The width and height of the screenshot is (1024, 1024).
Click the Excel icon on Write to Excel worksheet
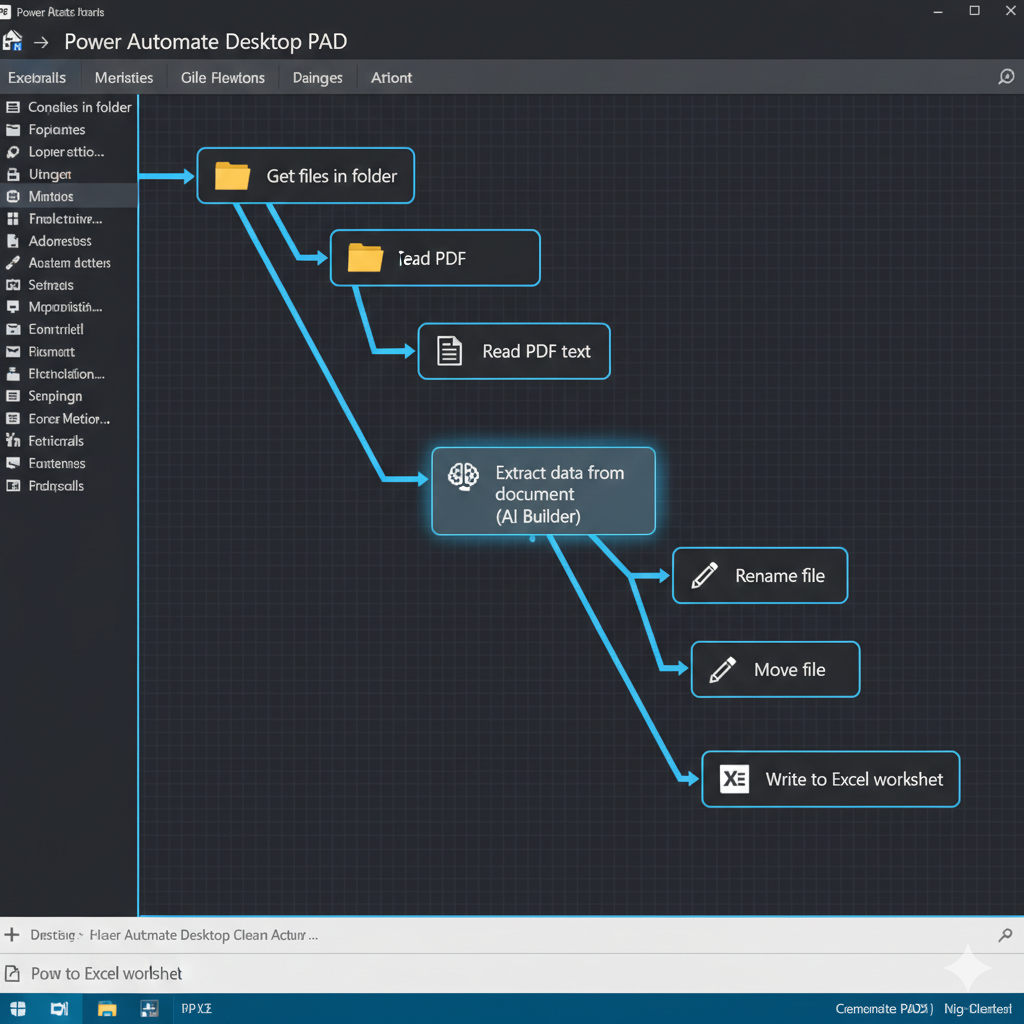[734, 779]
